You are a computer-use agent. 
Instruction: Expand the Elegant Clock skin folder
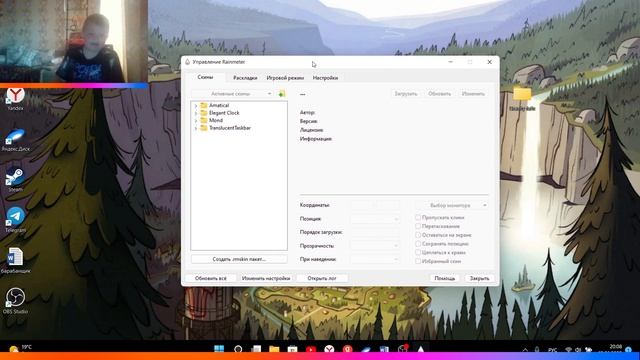click(x=196, y=113)
